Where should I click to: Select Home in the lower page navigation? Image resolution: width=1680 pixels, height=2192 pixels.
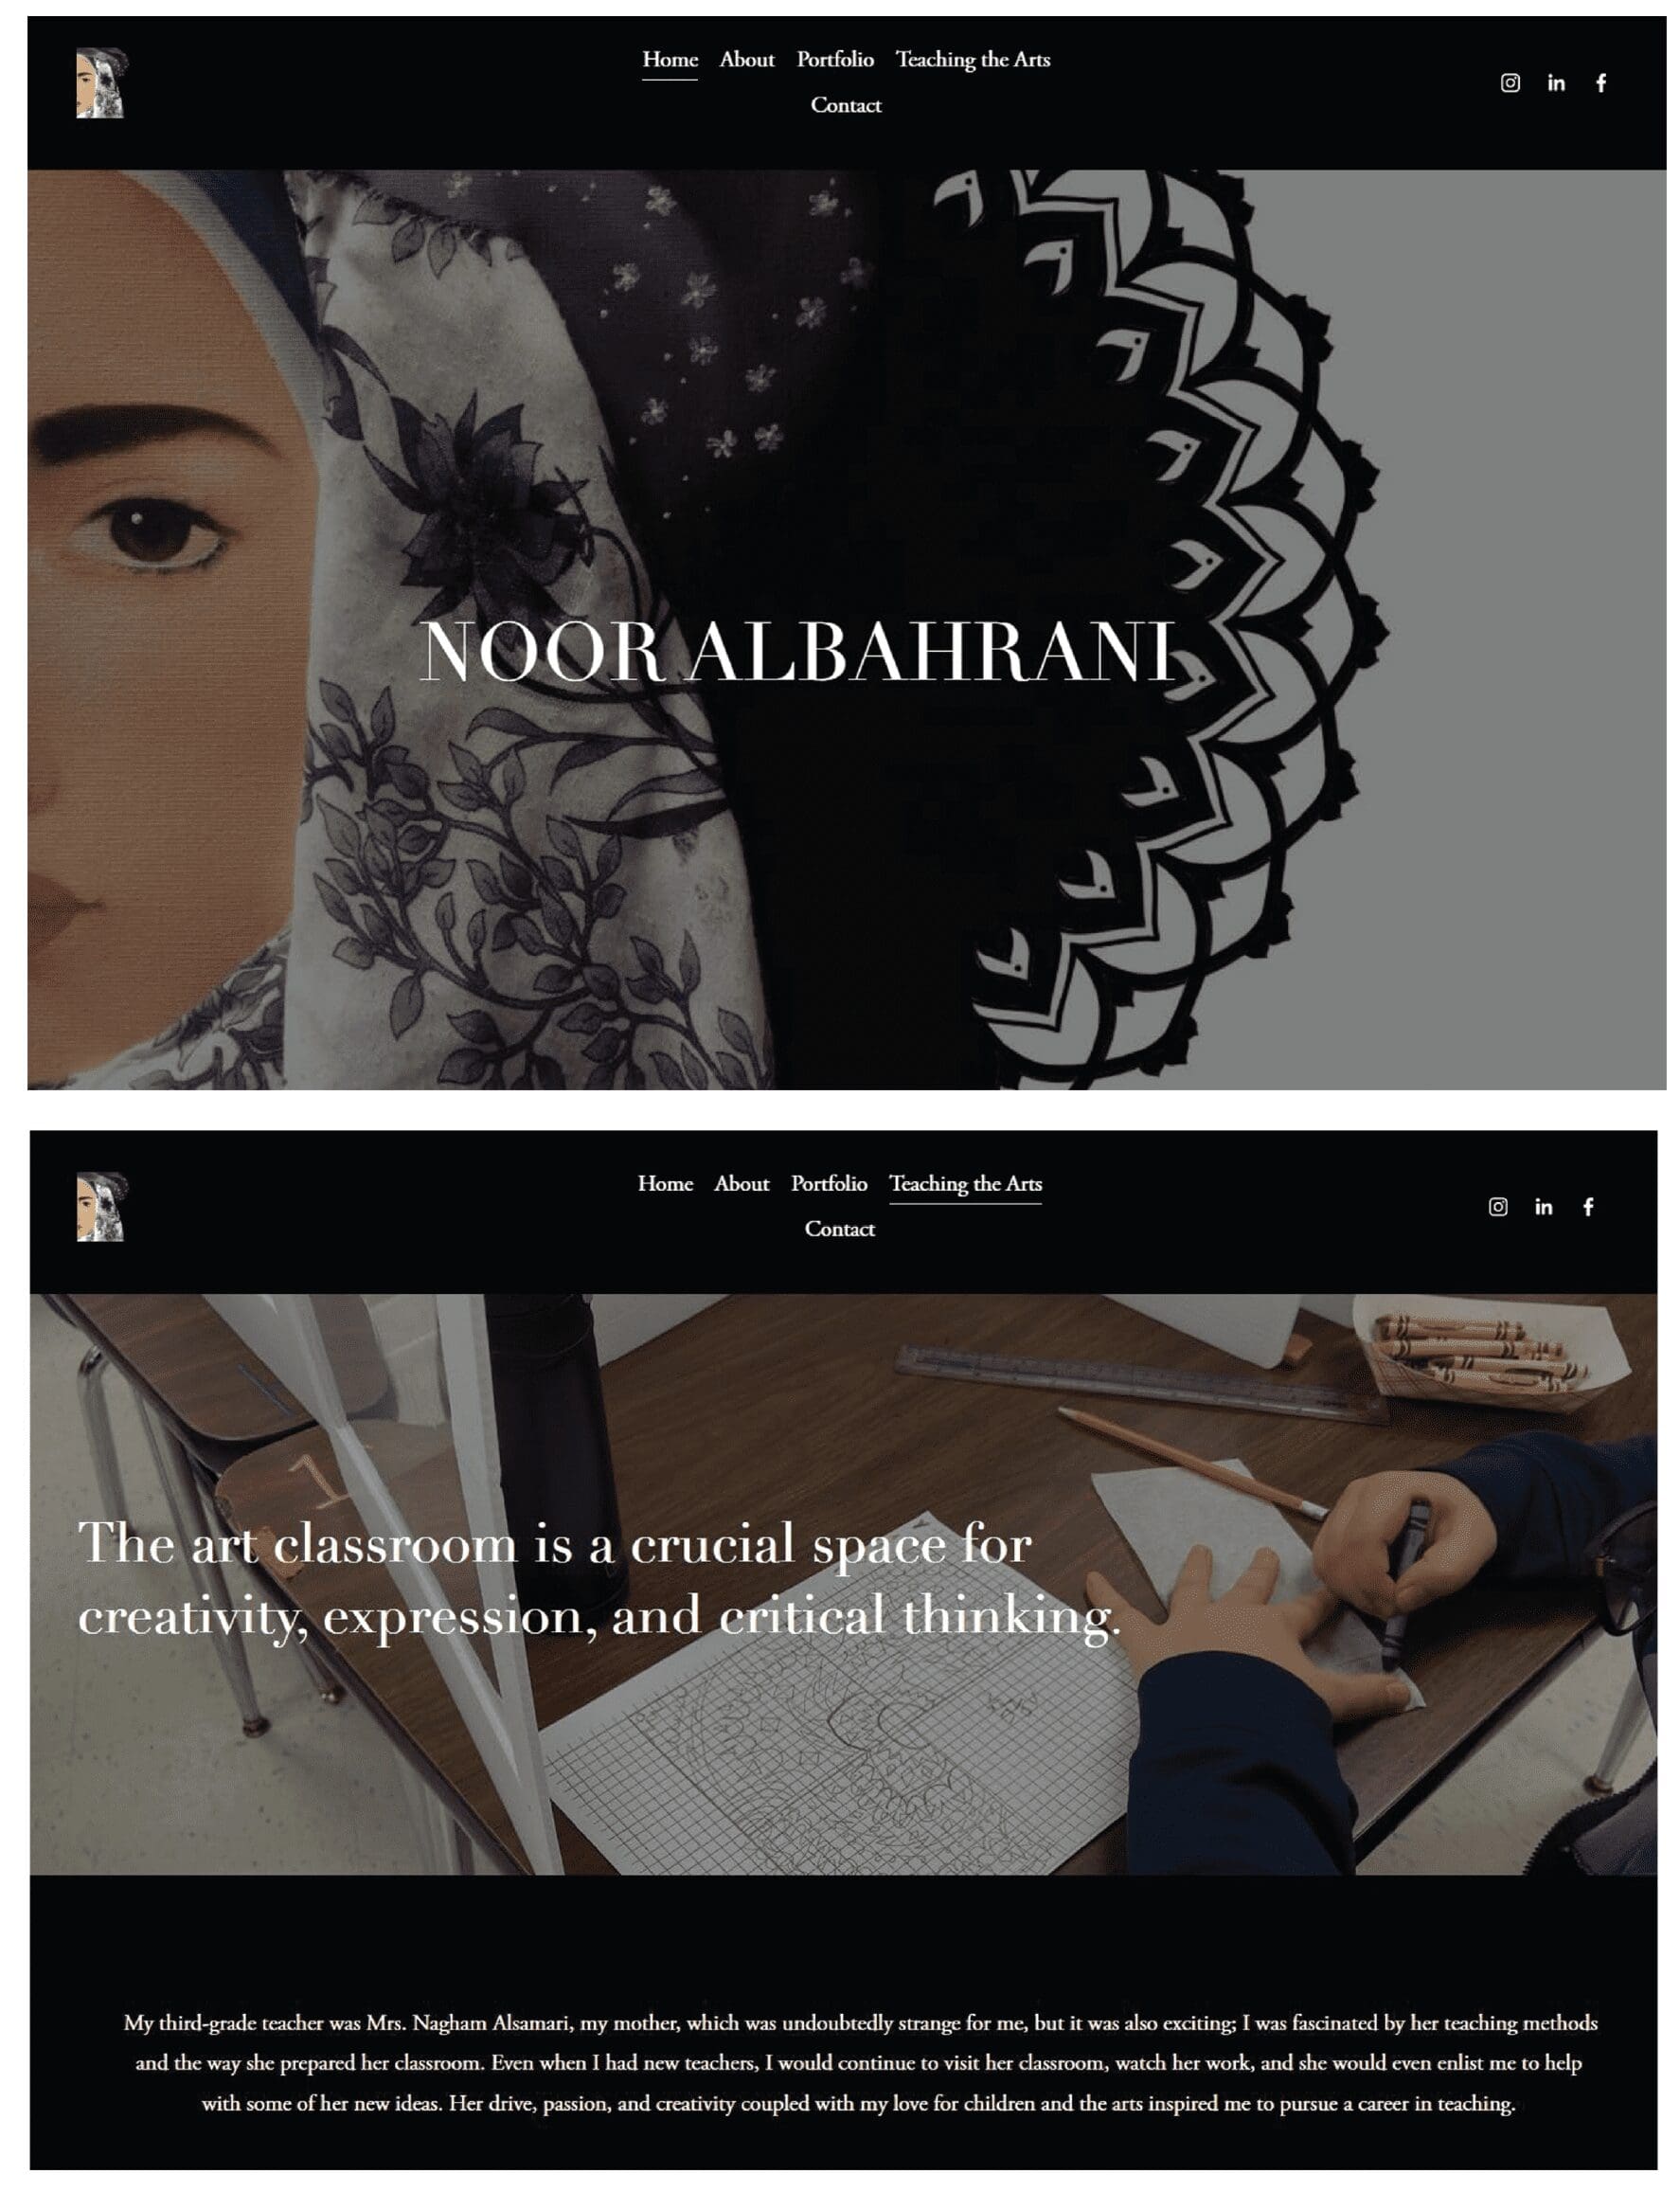(665, 1184)
